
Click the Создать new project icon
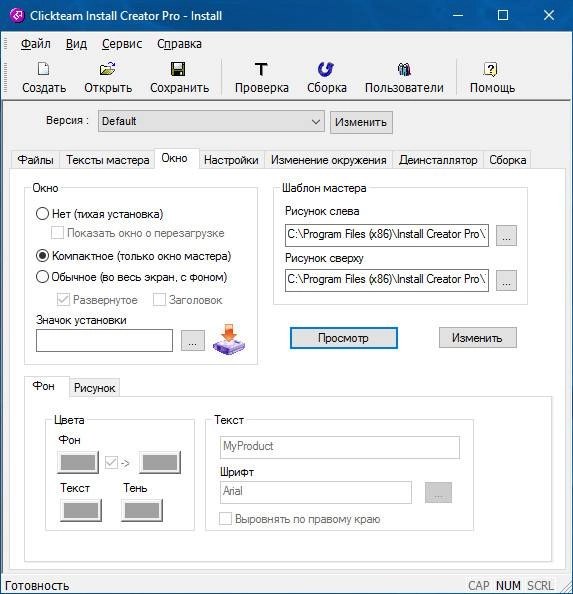pos(44,69)
